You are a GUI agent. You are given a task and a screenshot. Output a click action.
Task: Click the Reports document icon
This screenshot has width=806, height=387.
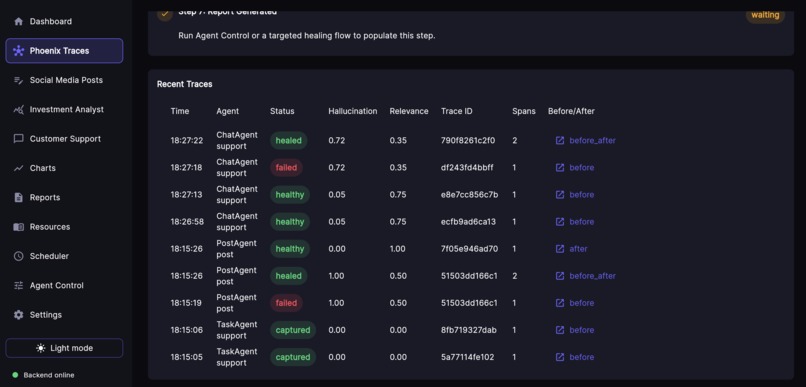point(19,197)
